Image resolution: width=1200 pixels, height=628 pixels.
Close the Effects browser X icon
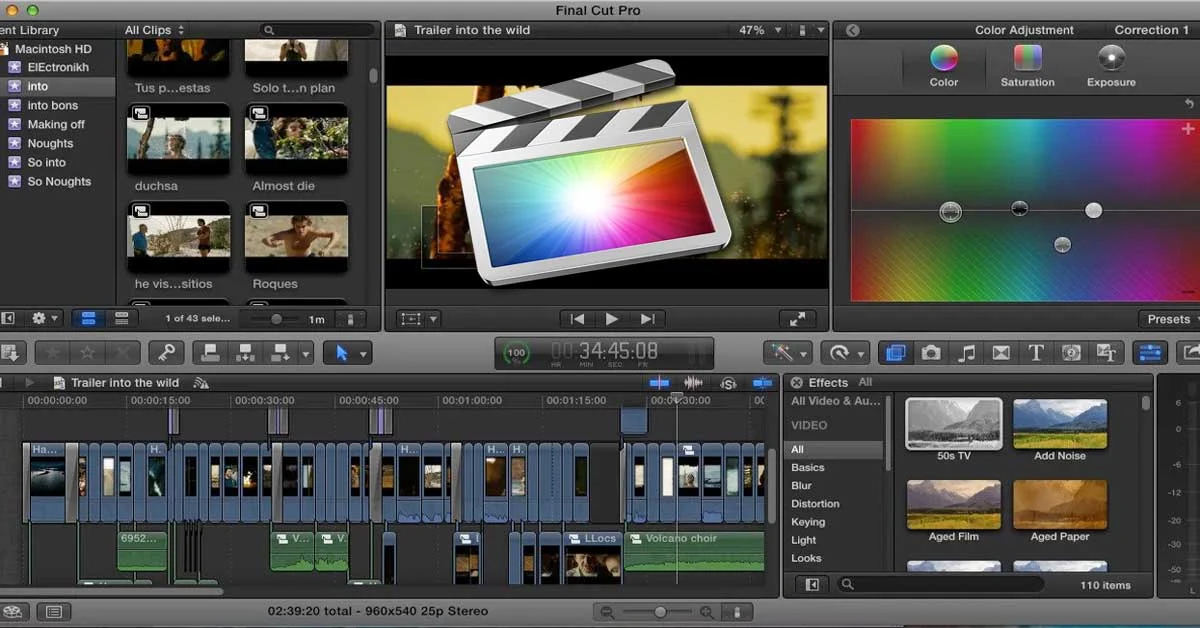(796, 382)
